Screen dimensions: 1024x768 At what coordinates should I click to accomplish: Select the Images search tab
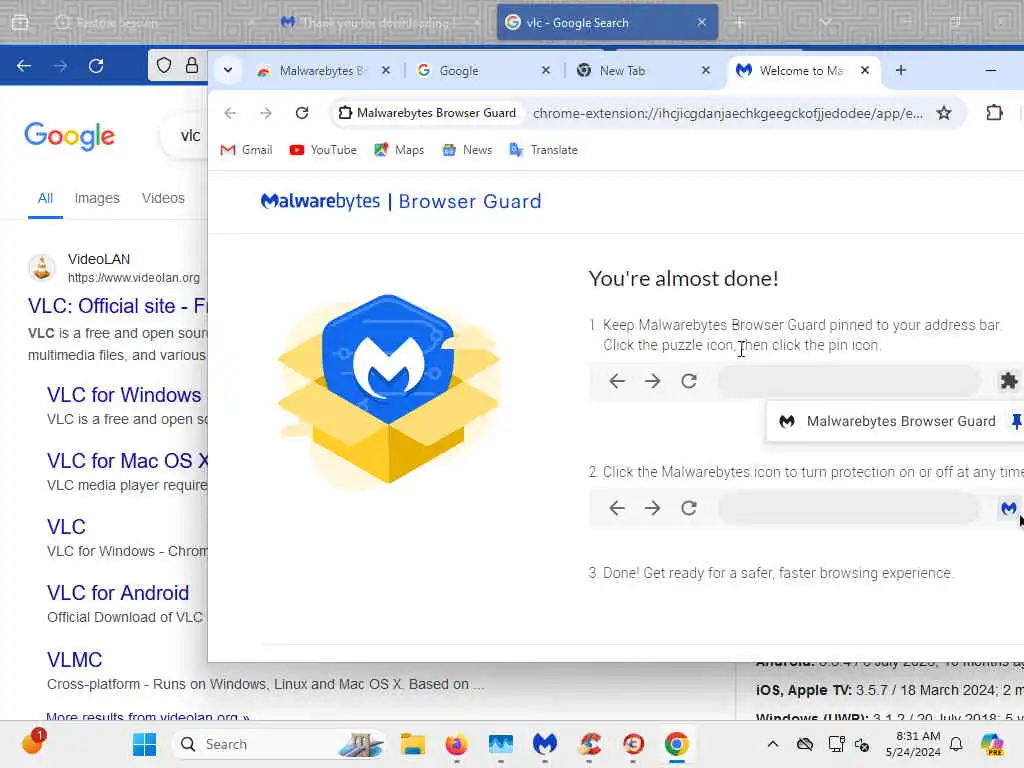97,198
